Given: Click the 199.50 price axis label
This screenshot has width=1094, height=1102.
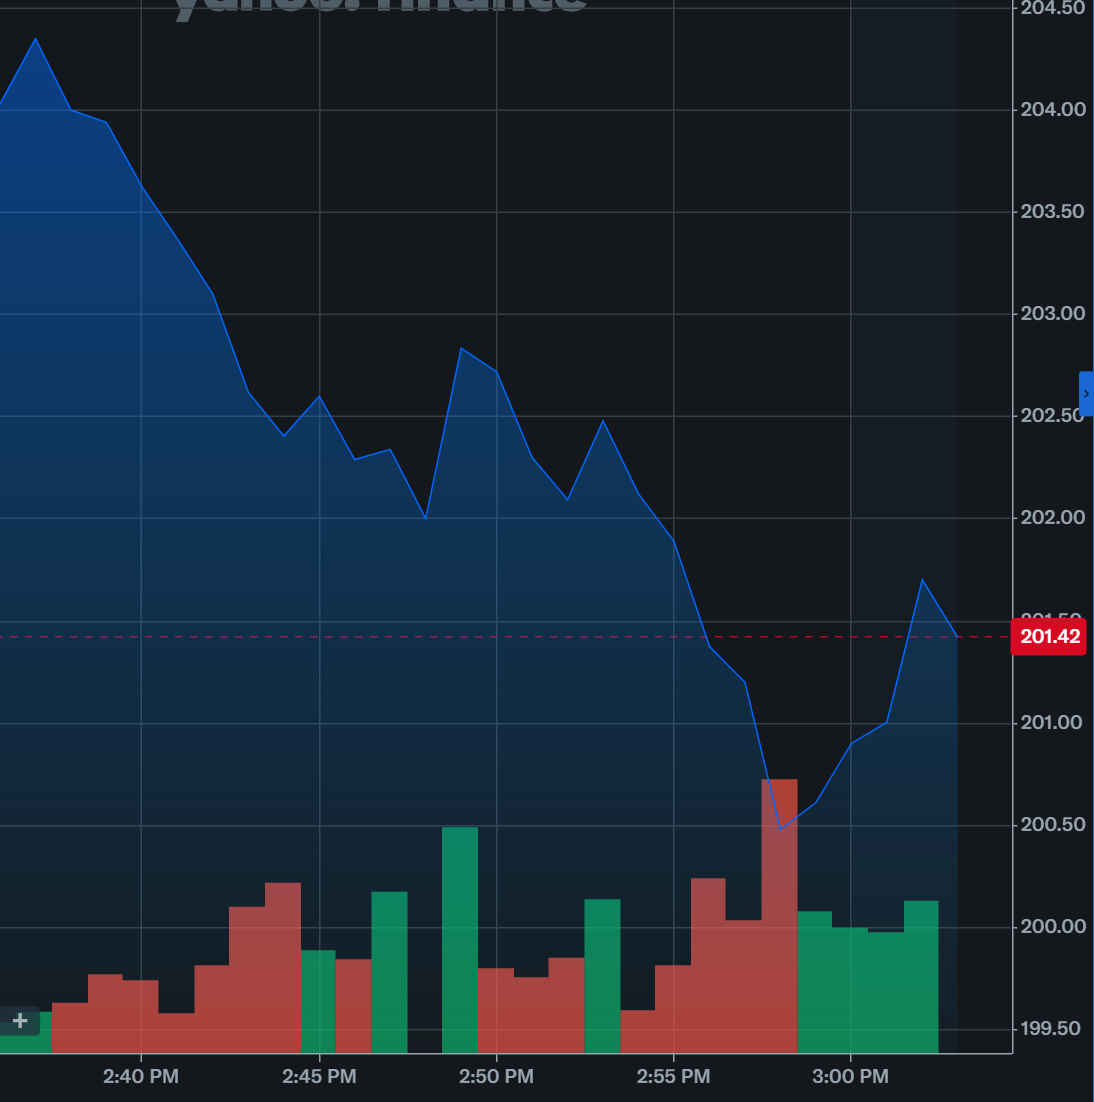Looking at the screenshot, I should click(x=1050, y=1029).
